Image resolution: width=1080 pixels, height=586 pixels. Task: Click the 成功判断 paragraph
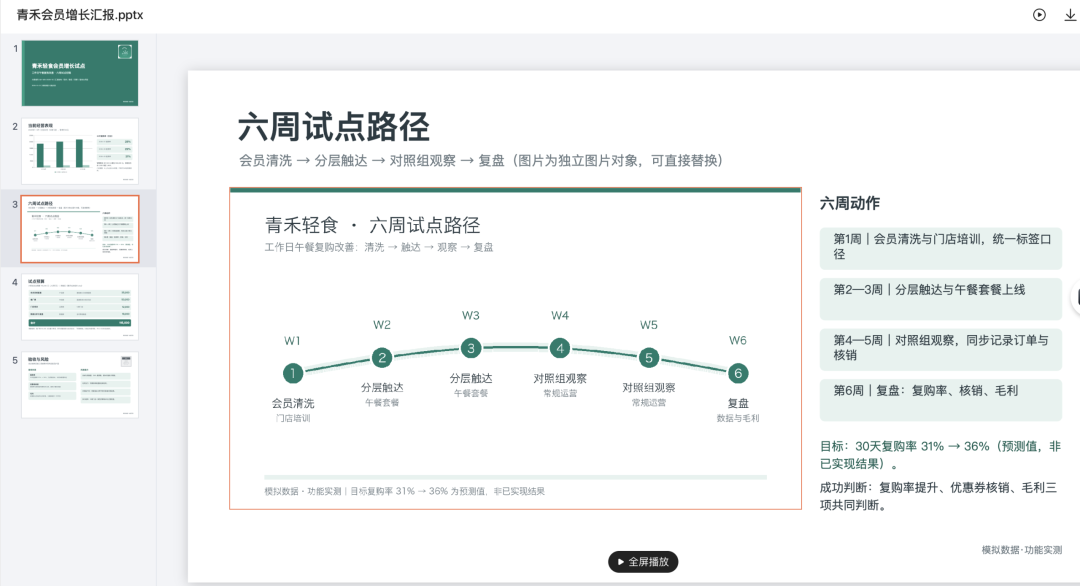pos(938,496)
